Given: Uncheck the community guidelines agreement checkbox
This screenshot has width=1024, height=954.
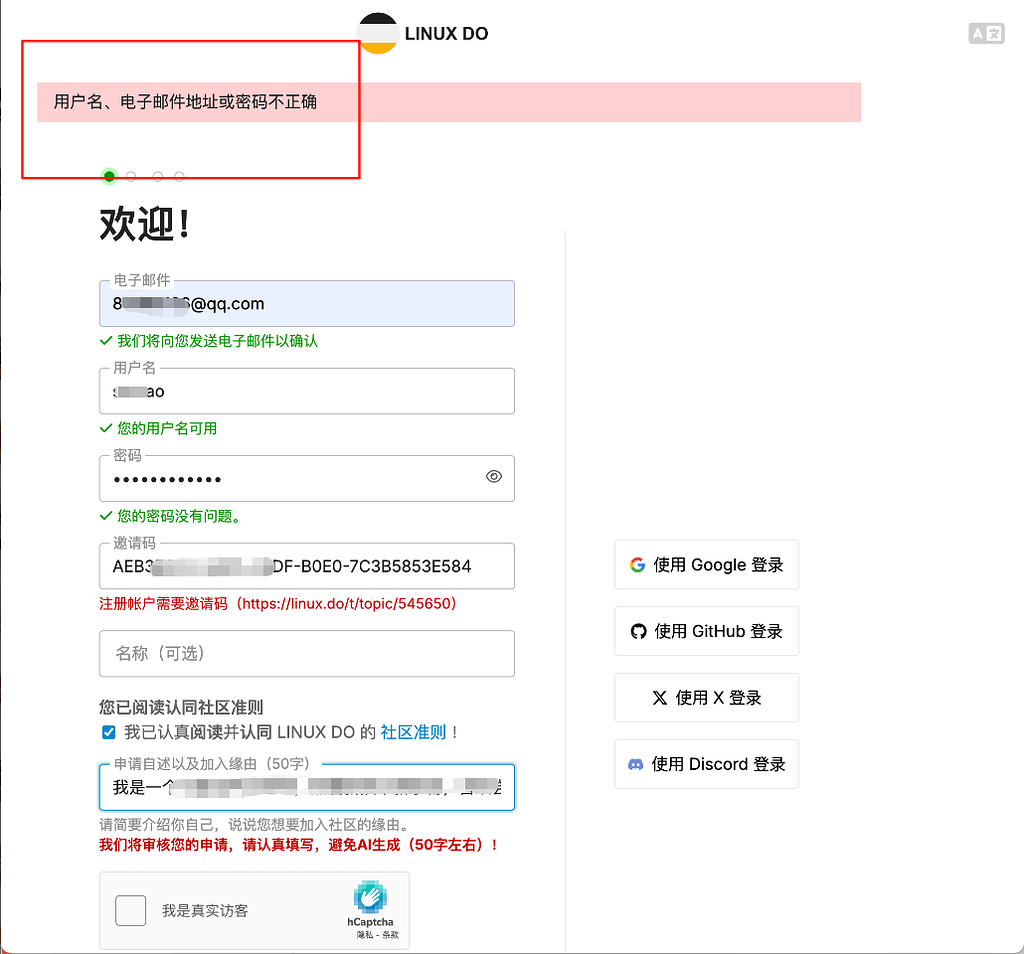Looking at the screenshot, I should [x=109, y=733].
